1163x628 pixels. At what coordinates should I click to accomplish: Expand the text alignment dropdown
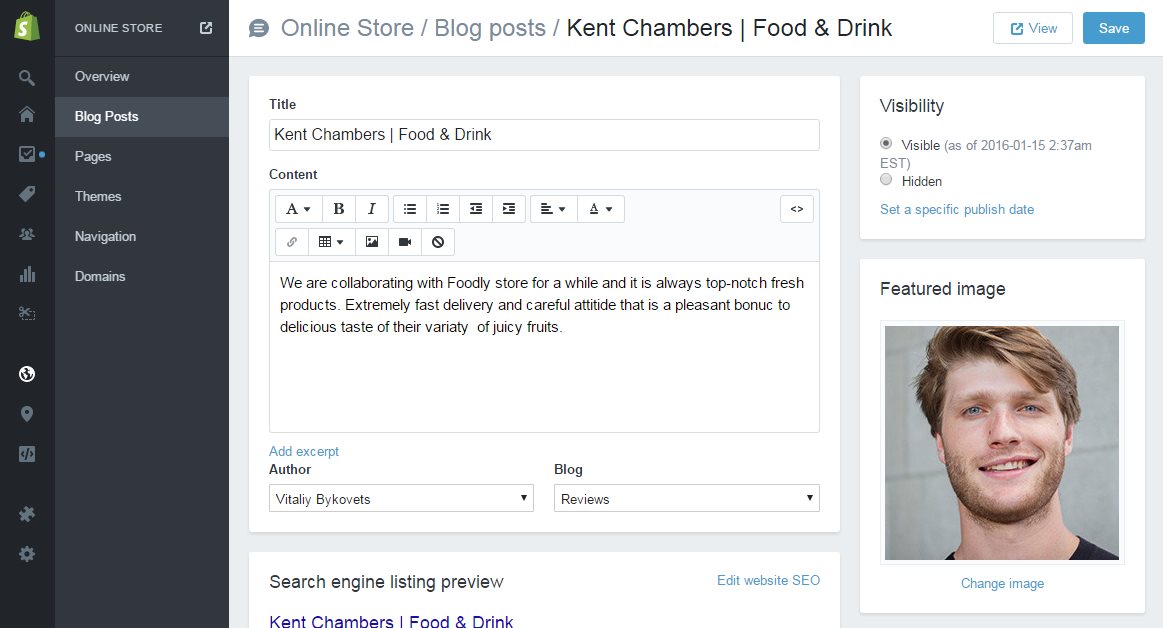coord(553,209)
